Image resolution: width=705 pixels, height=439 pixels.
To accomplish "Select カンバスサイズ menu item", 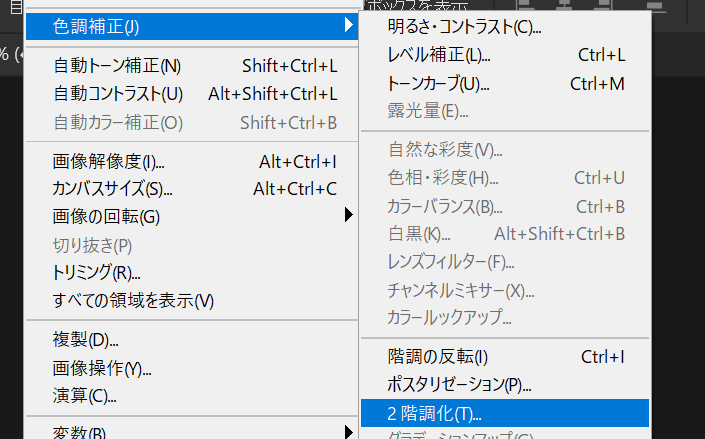I will 112,189.
